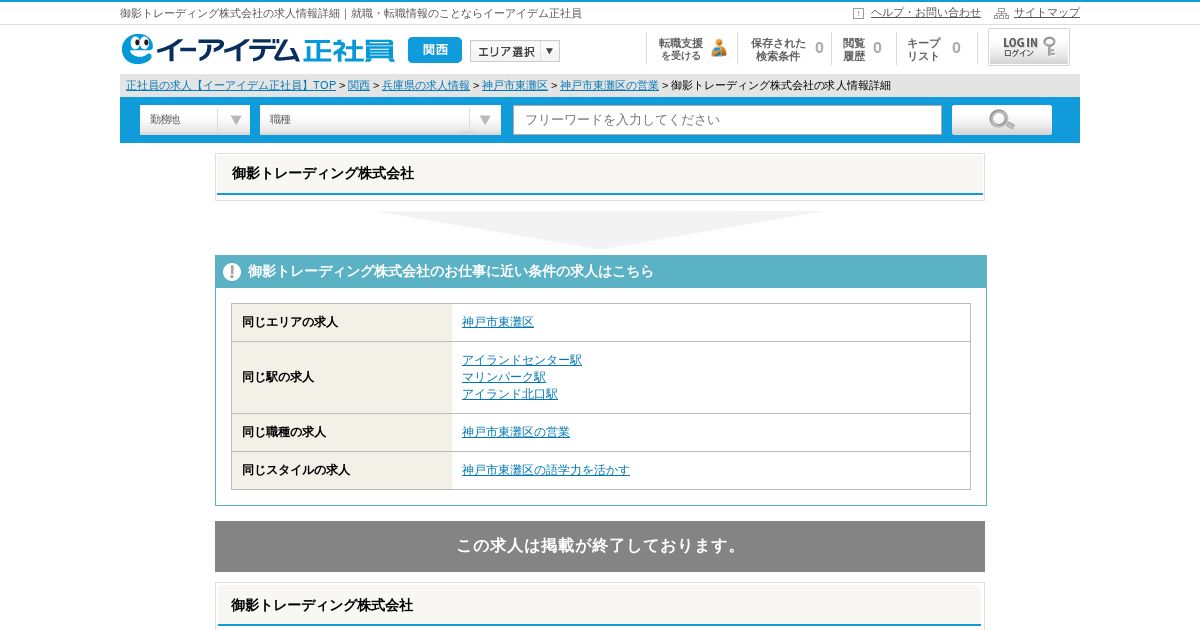
Task: Open the エリア選択 dropdown
Action: pyautogui.click(x=515, y=51)
